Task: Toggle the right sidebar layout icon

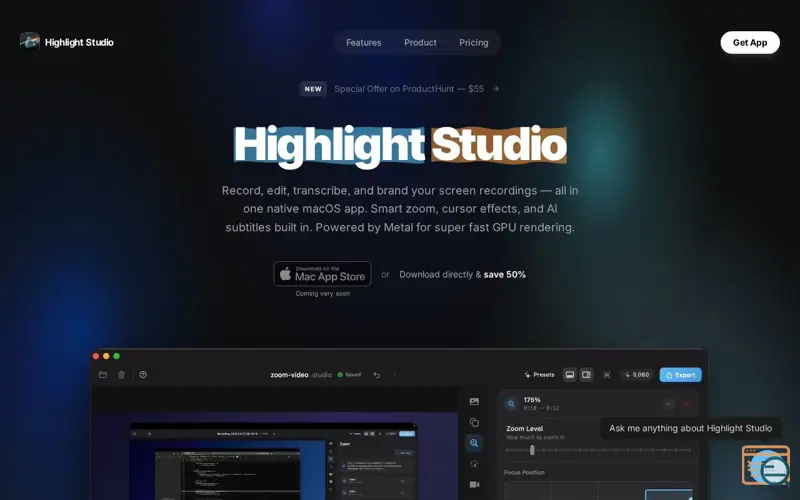Action: [587, 375]
